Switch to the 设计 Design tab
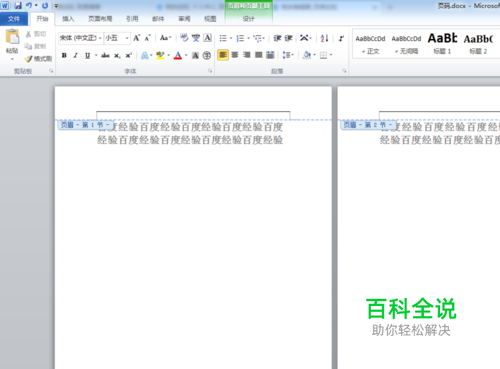The height and width of the screenshot is (369, 500). (x=249, y=19)
